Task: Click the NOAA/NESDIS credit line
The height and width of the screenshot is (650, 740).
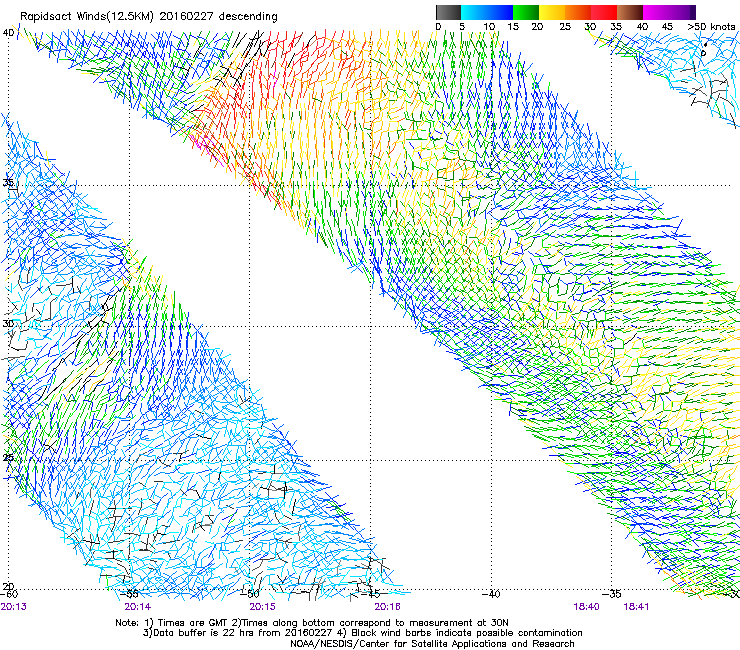Action: pos(432,644)
